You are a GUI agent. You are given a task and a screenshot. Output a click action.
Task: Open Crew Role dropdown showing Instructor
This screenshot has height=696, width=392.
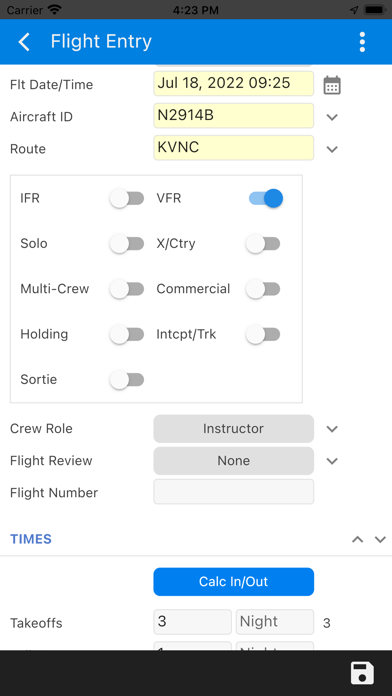pyautogui.click(x=234, y=429)
